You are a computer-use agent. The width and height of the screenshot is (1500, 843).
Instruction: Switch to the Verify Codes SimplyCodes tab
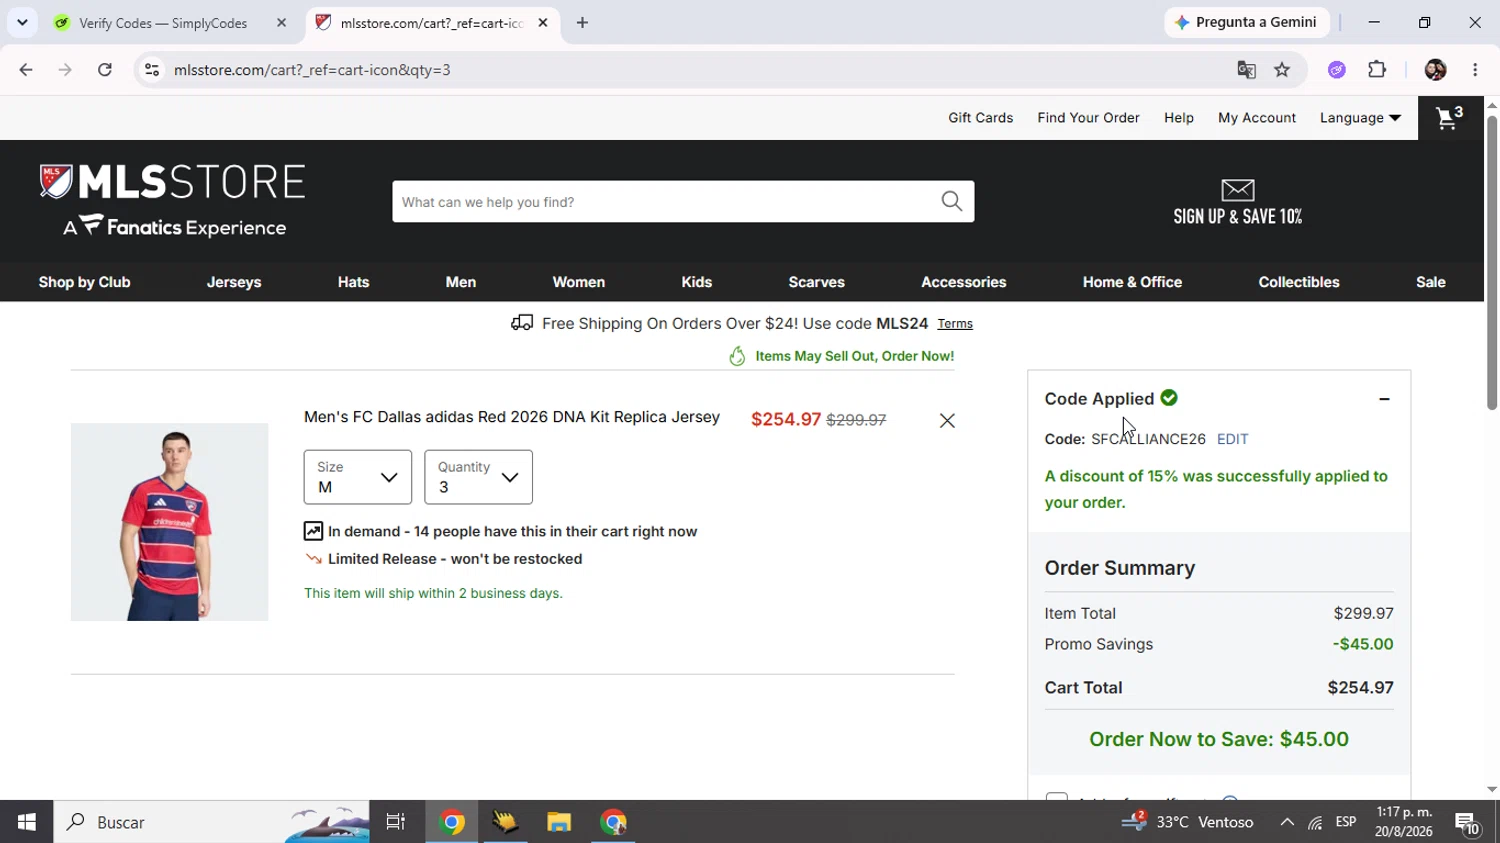162,23
